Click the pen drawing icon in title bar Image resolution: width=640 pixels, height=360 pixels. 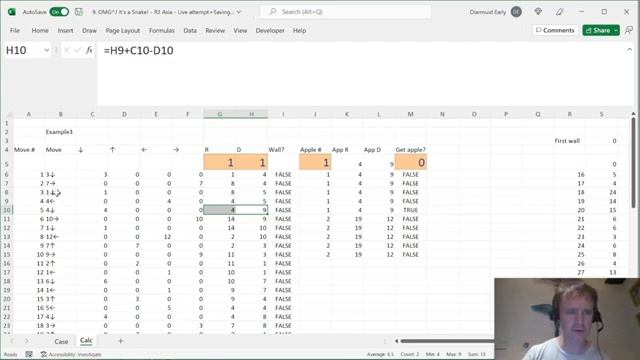pos(560,12)
